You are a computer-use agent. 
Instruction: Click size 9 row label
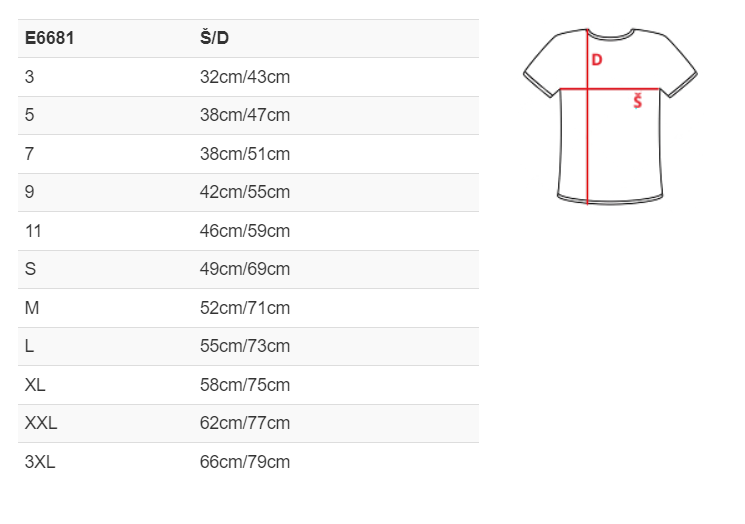click(29, 192)
